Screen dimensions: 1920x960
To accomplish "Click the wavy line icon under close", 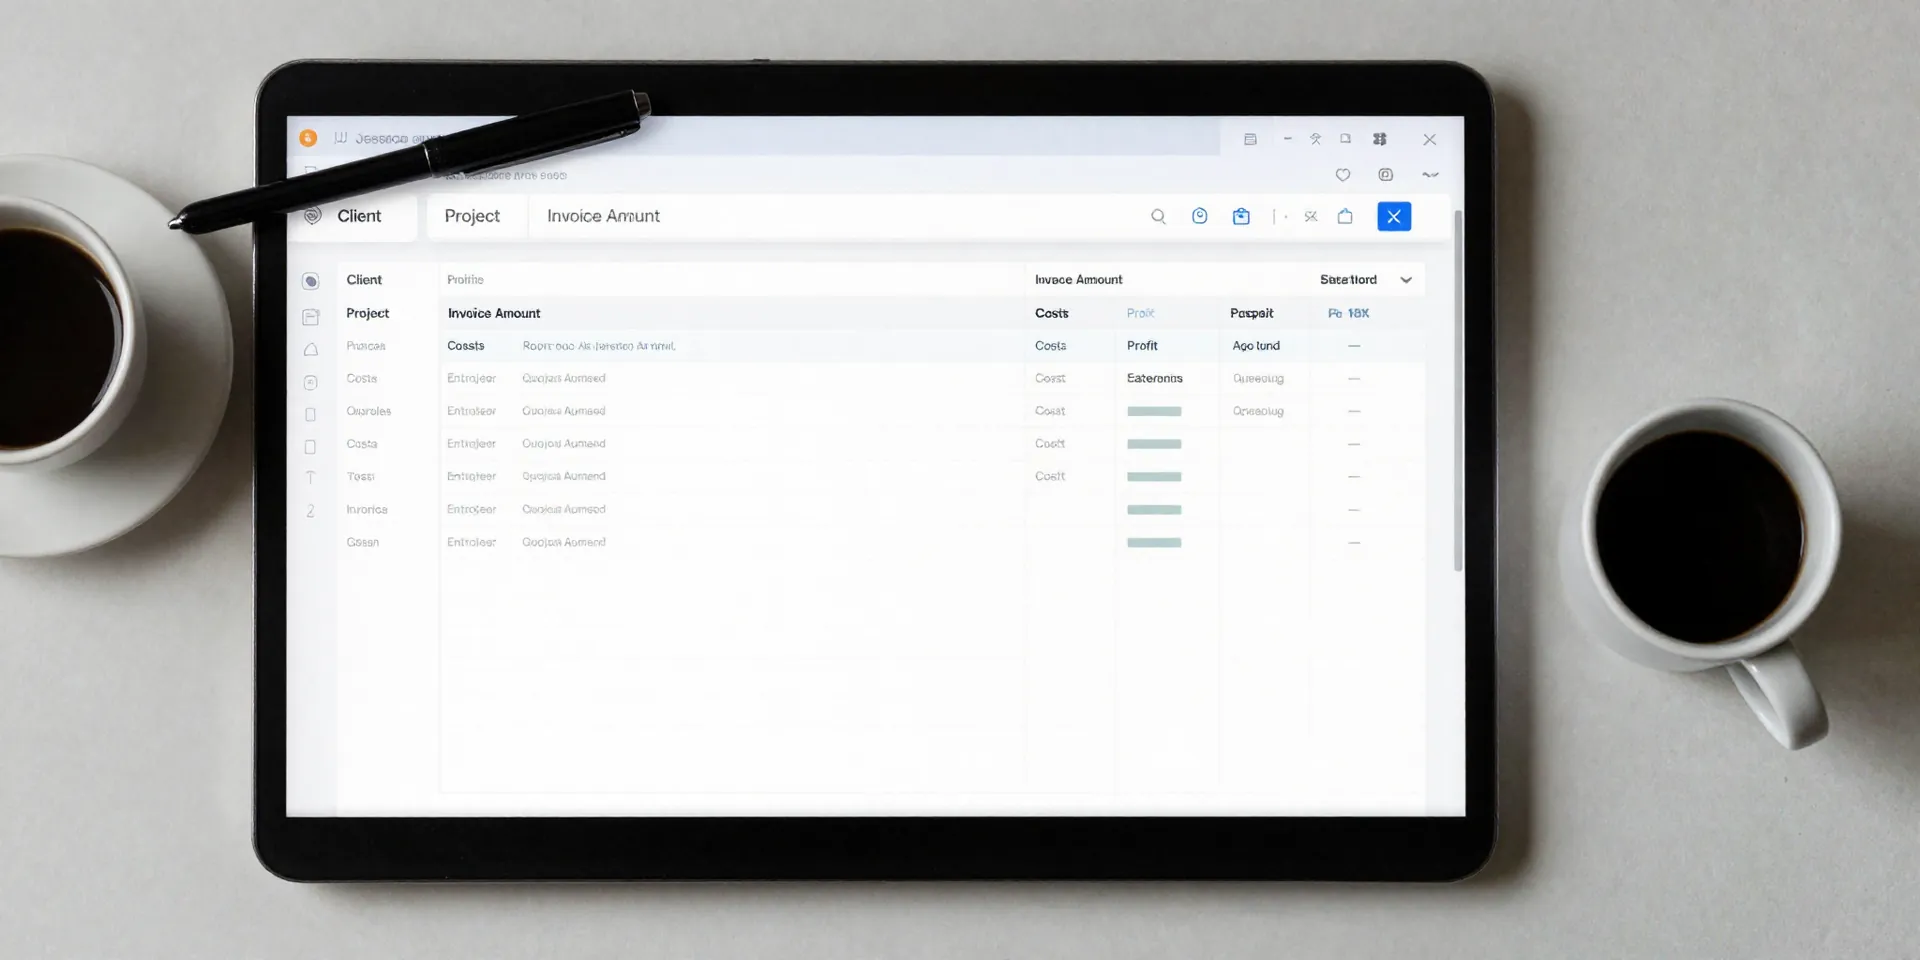I will coord(1430,175).
